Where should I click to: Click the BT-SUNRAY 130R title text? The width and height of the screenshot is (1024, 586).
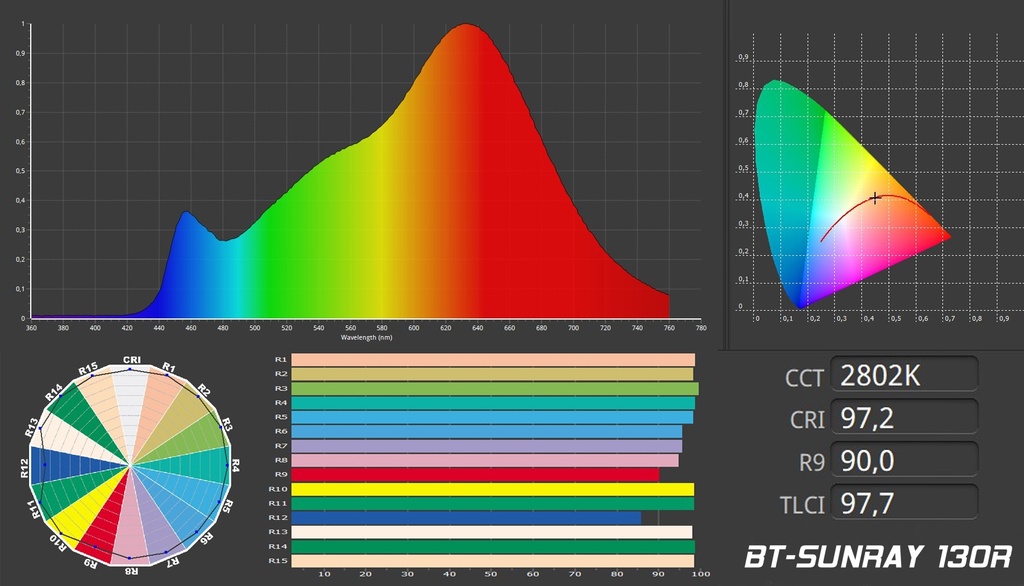click(x=878, y=557)
